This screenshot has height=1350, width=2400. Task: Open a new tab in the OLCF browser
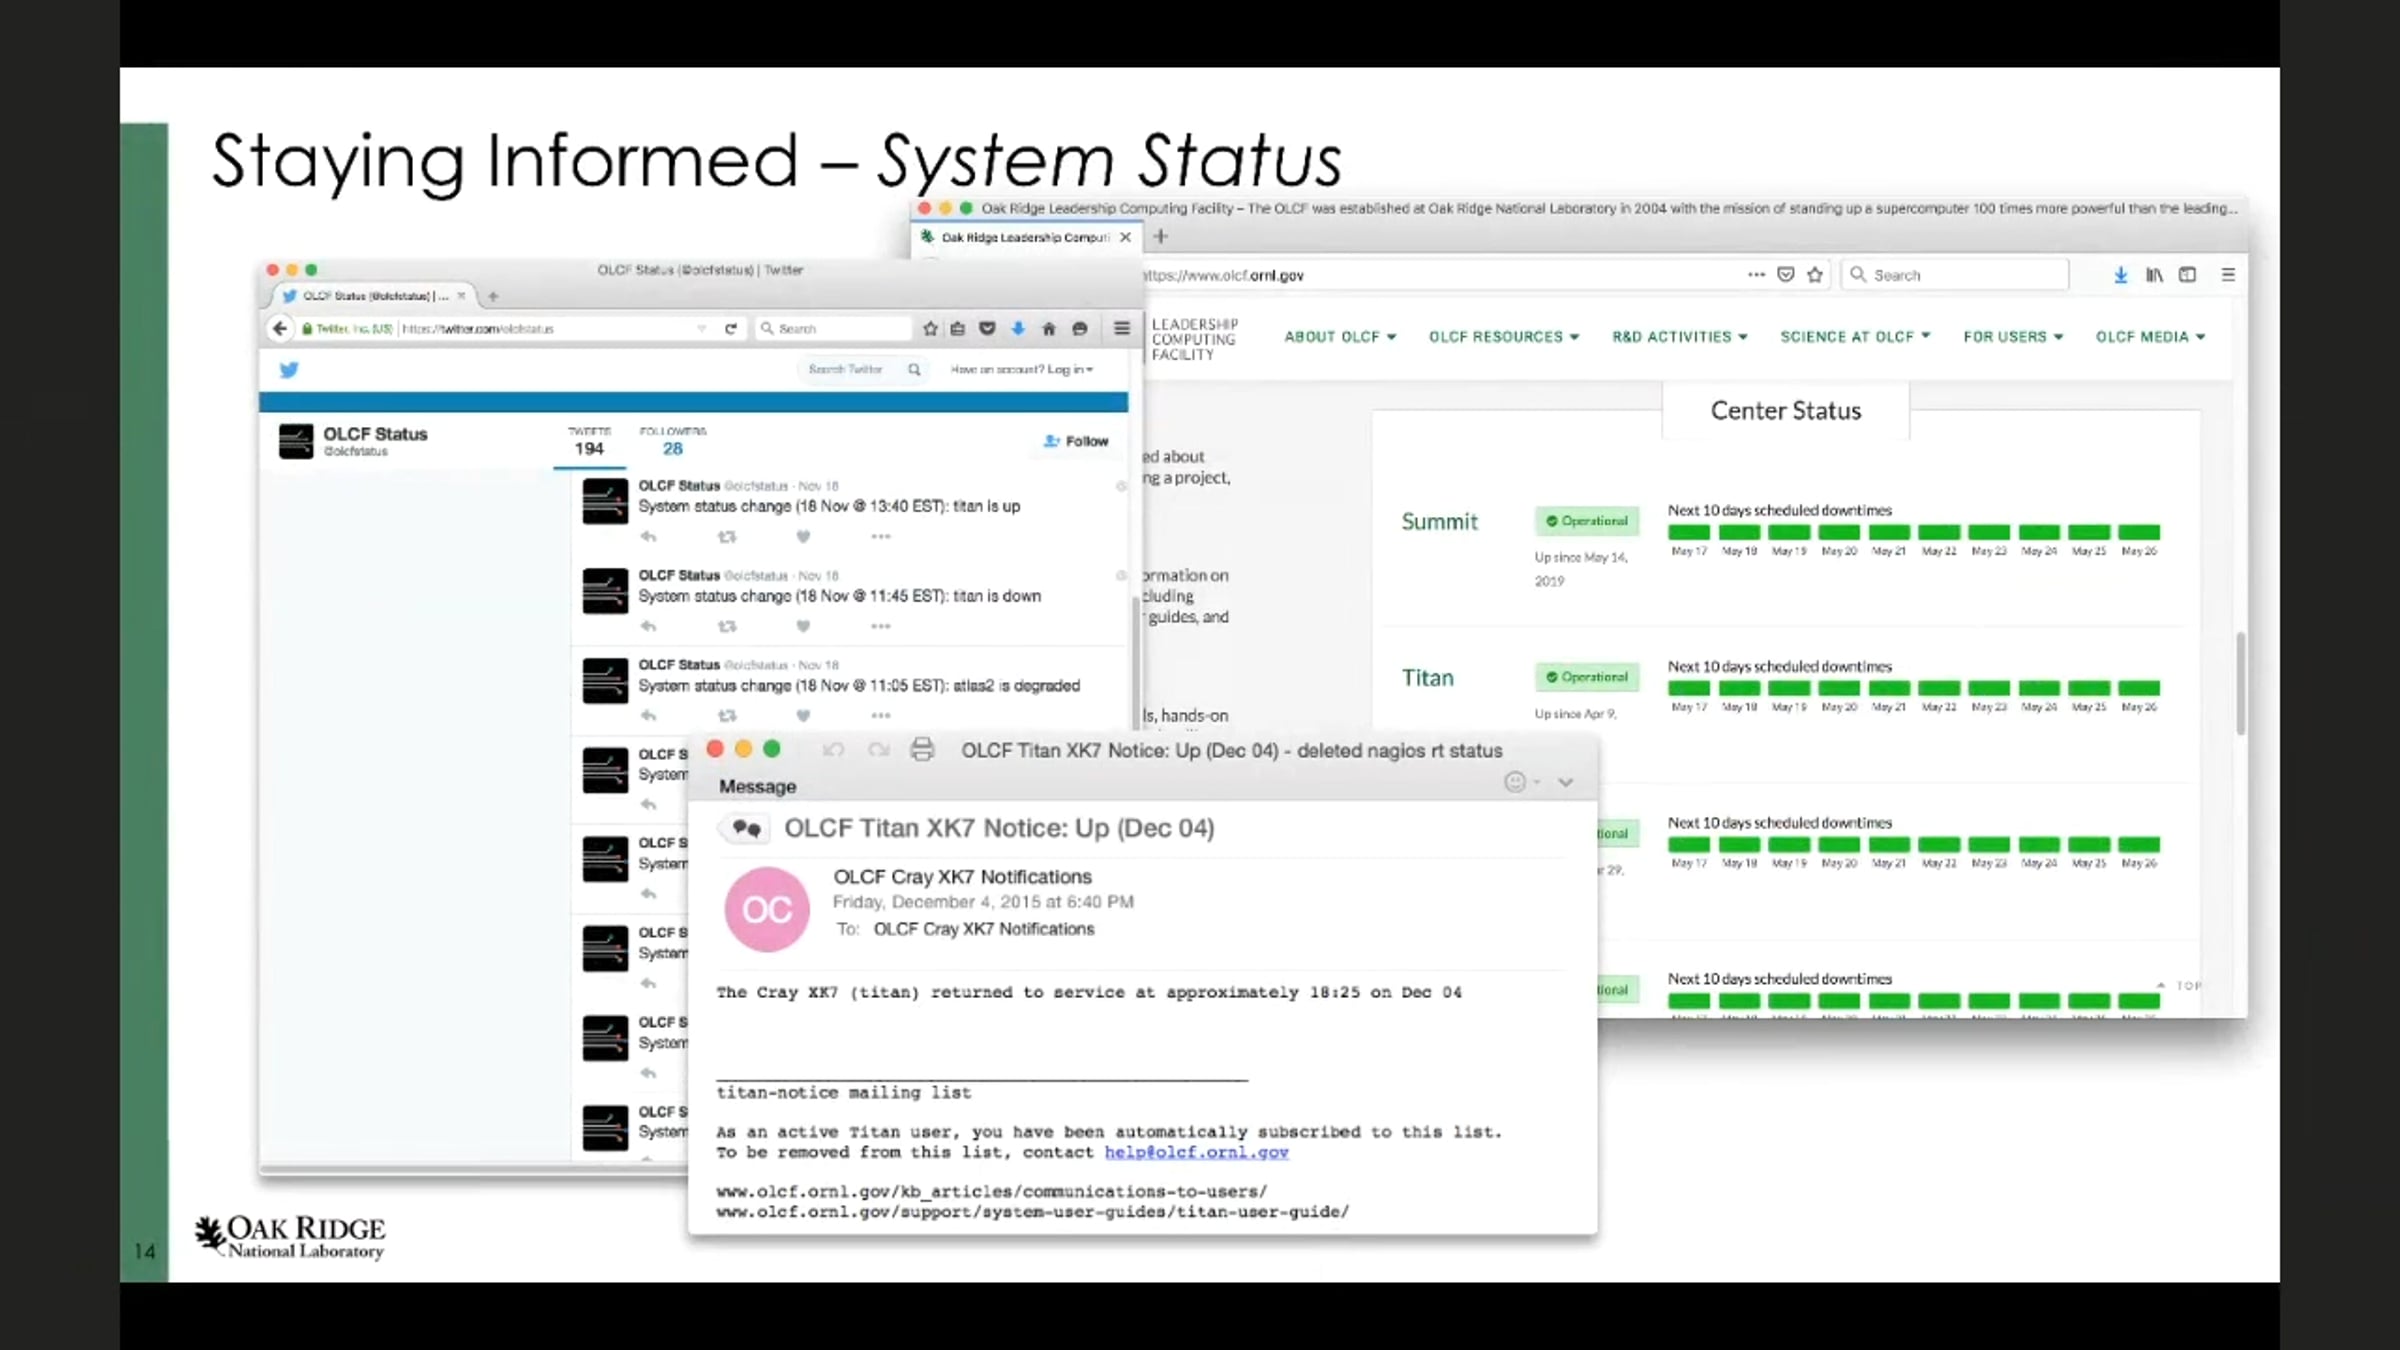[1160, 237]
